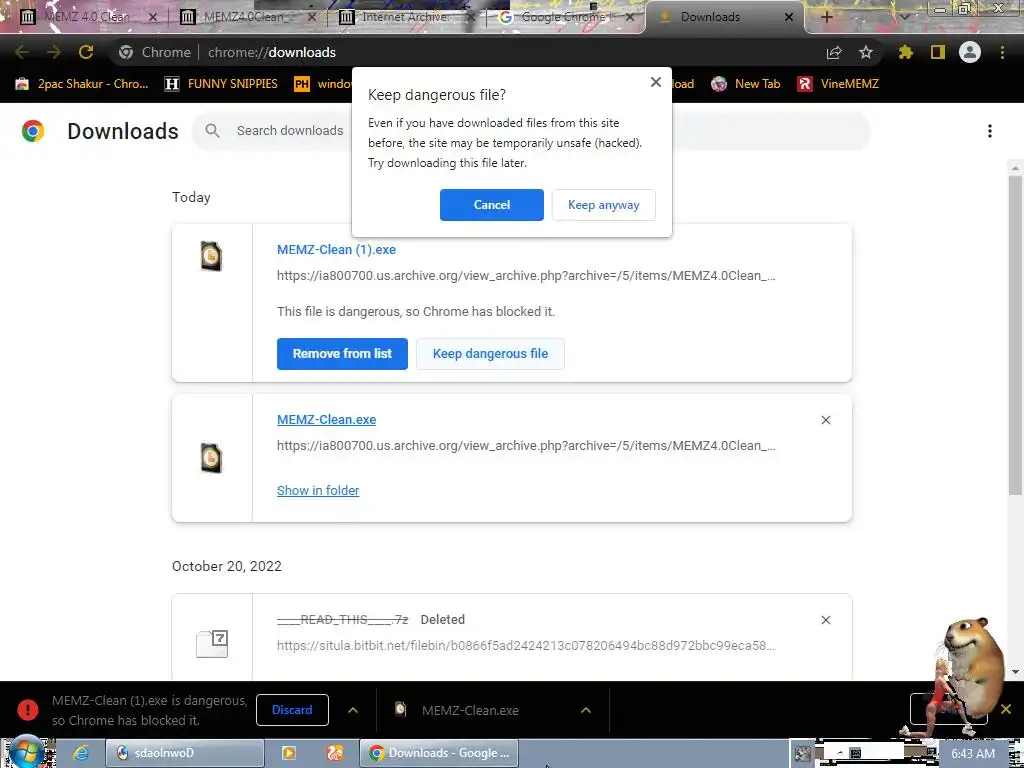This screenshot has height=768, width=1024.
Task: Click the orange taskbar icon beside media player
Action: [x=335, y=753]
